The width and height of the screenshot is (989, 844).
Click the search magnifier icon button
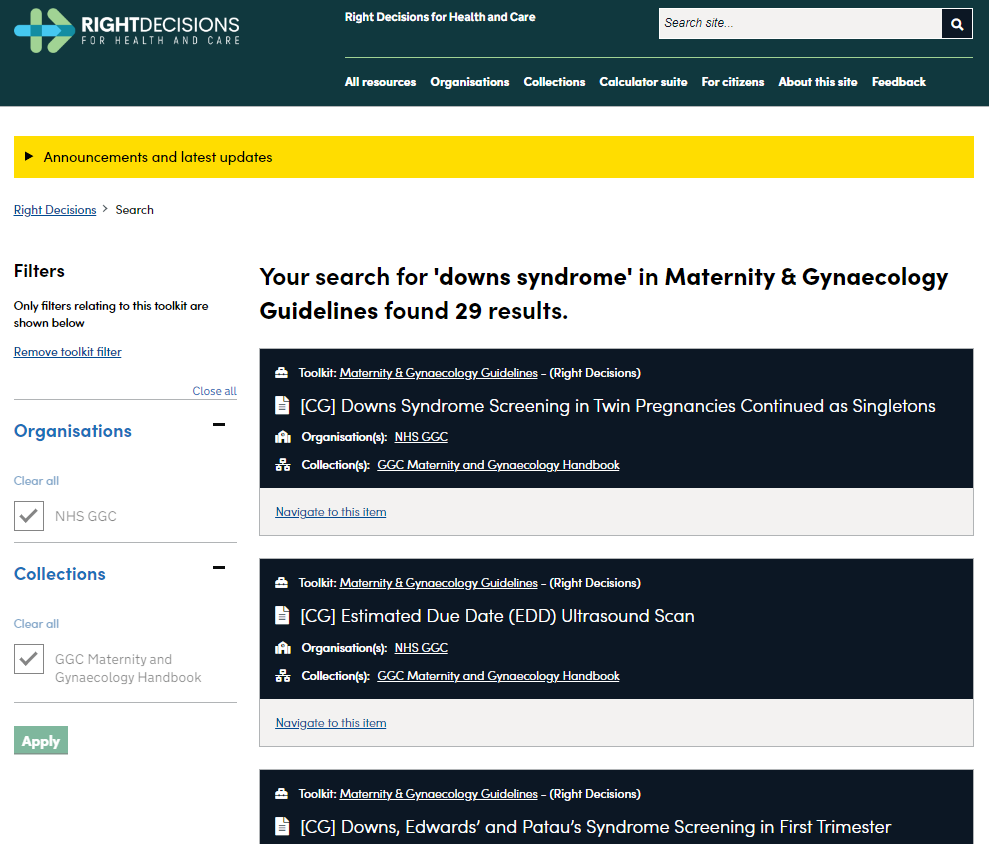pyautogui.click(x=957, y=24)
